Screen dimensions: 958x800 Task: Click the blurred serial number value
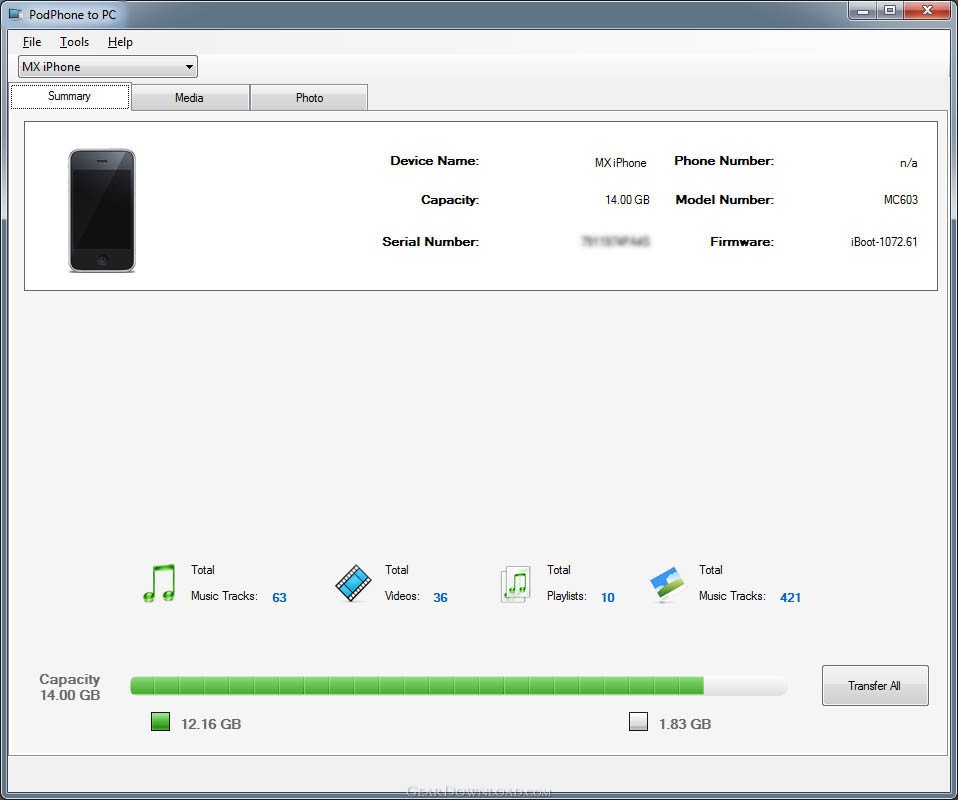pos(615,241)
